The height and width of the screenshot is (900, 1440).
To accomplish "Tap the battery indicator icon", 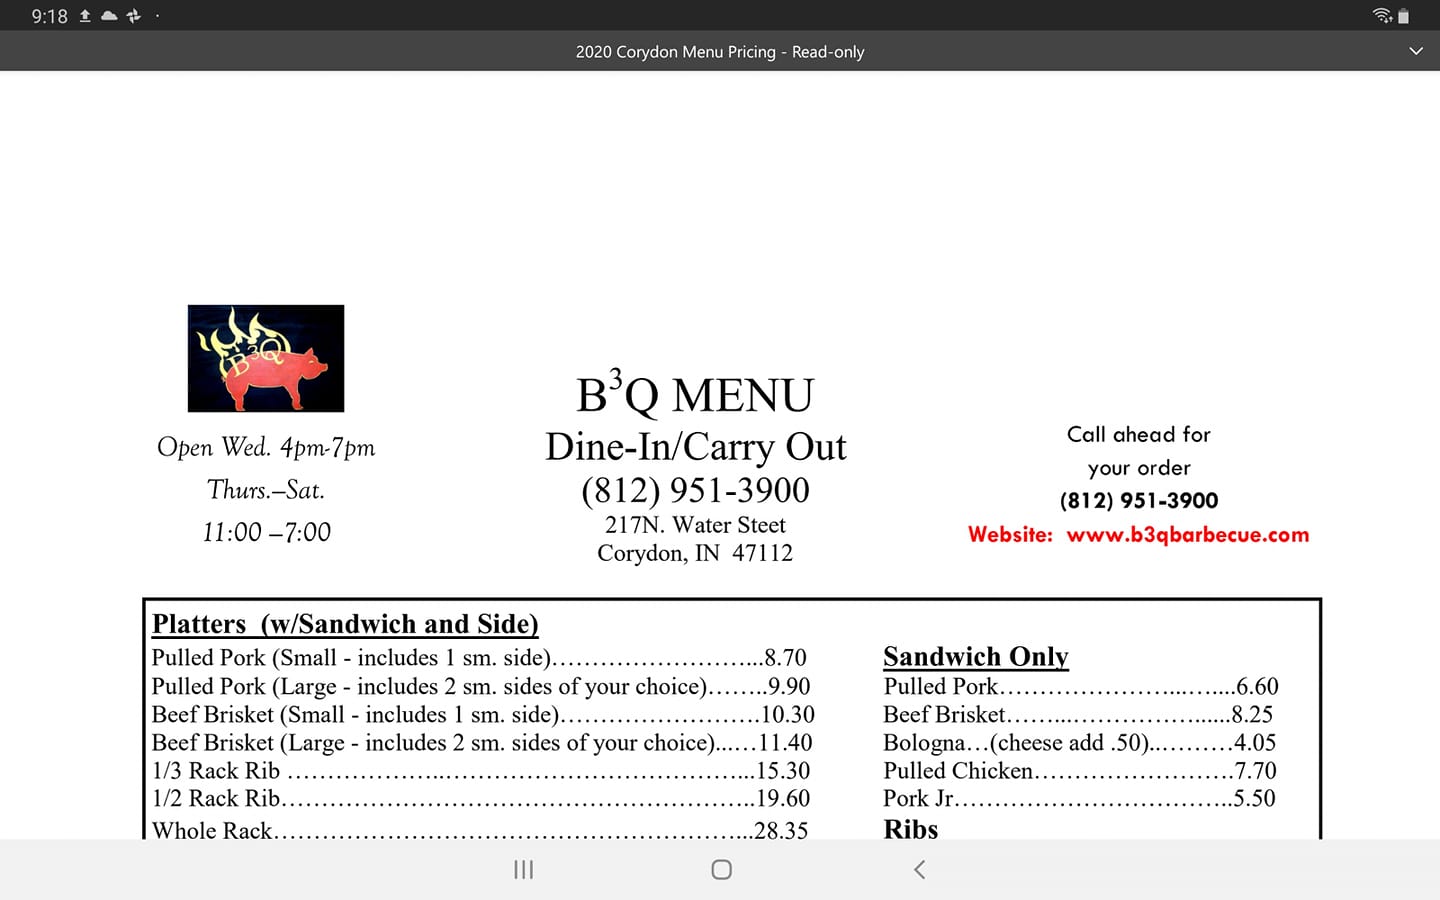I will [x=1403, y=16].
